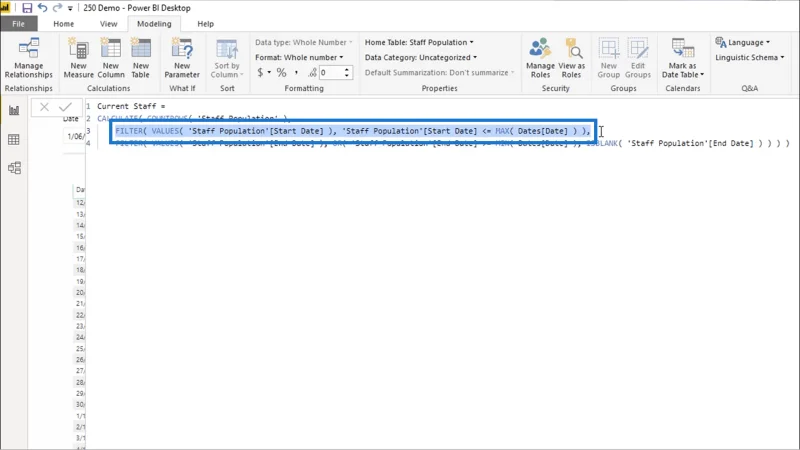The image size is (800, 450).
Task: Open the File menu
Action: [18, 24]
